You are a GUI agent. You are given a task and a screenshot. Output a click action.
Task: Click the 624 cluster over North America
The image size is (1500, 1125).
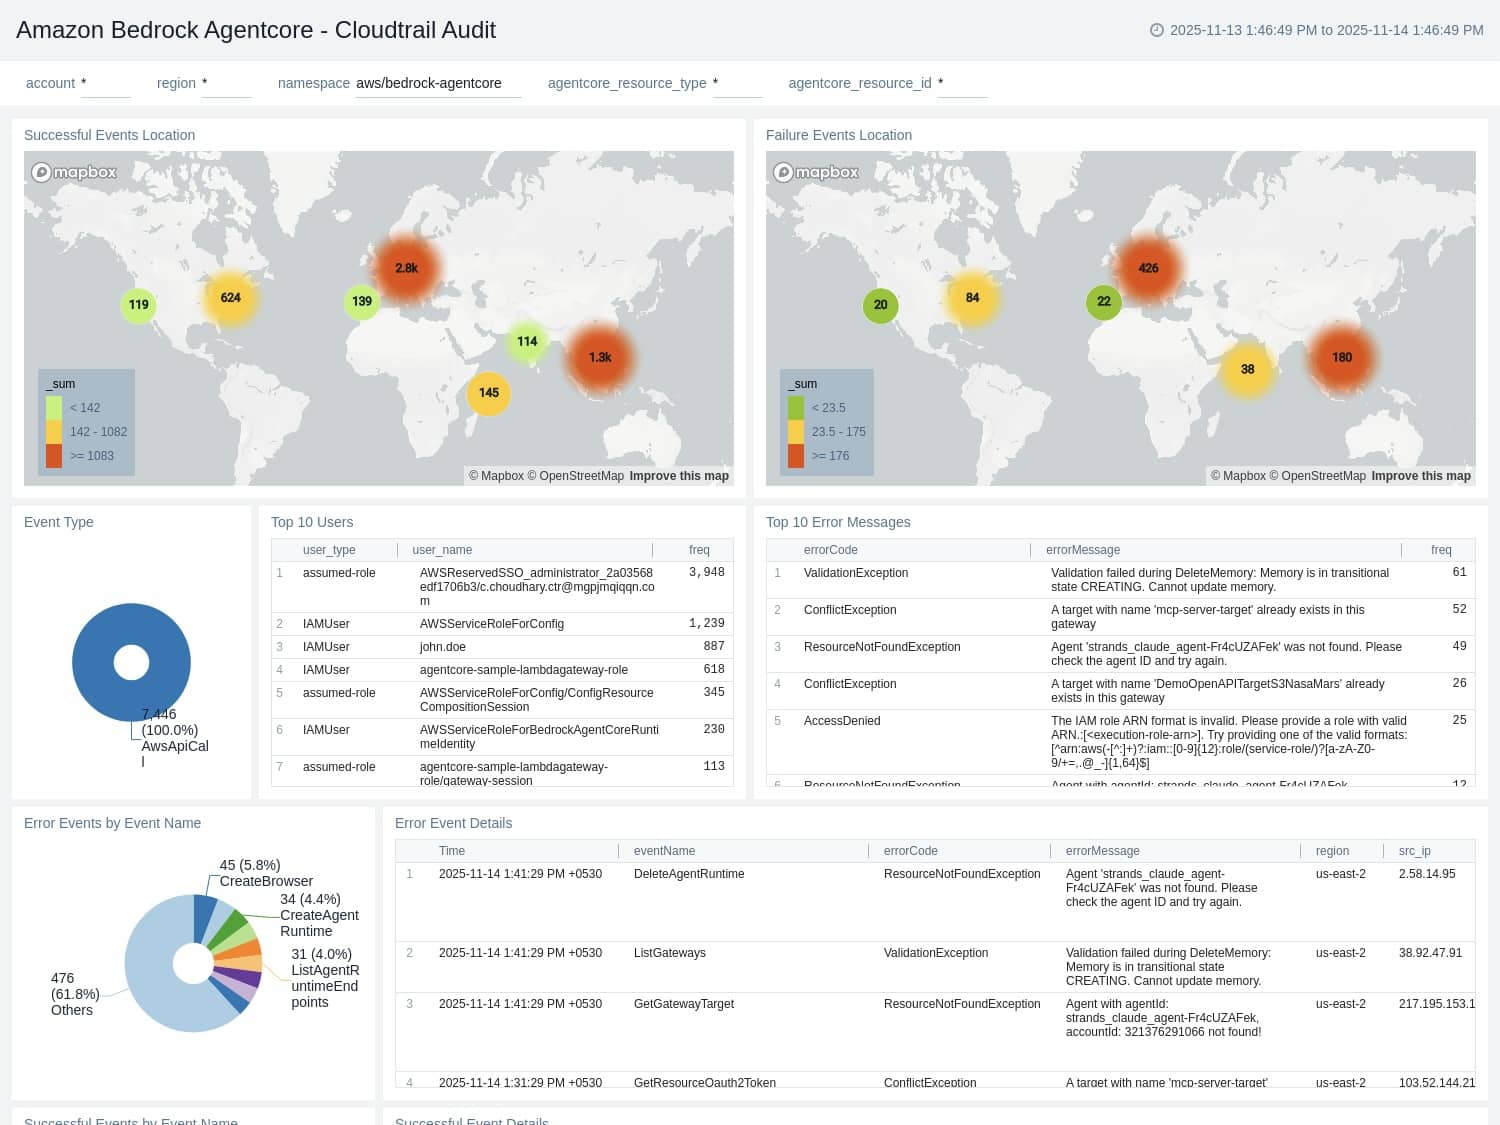point(230,297)
